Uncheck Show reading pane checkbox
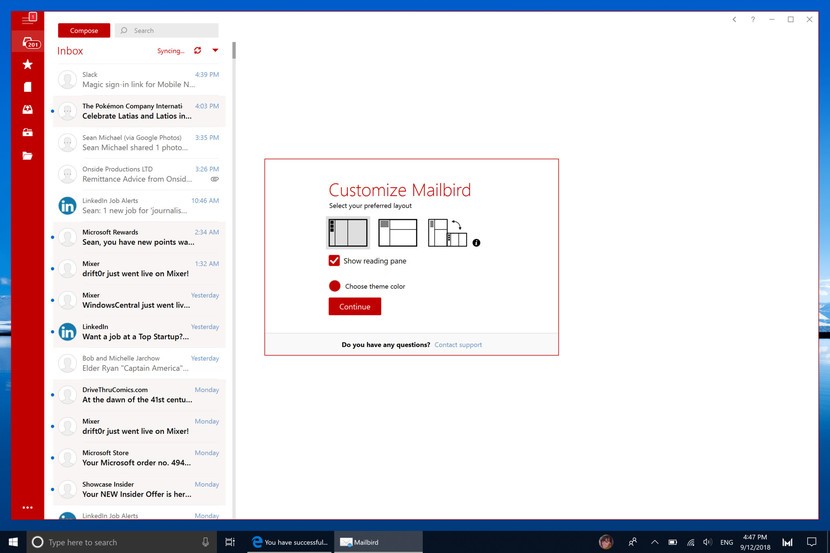830x553 pixels. tap(334, 260)
